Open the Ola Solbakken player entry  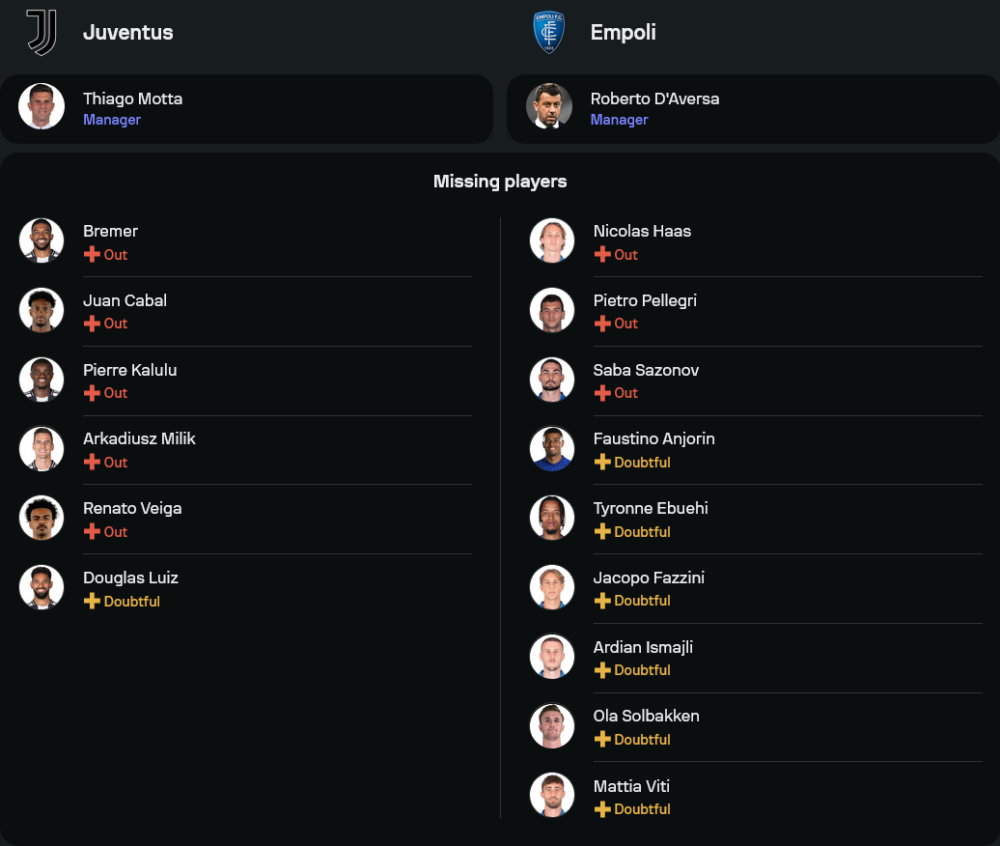756,727
